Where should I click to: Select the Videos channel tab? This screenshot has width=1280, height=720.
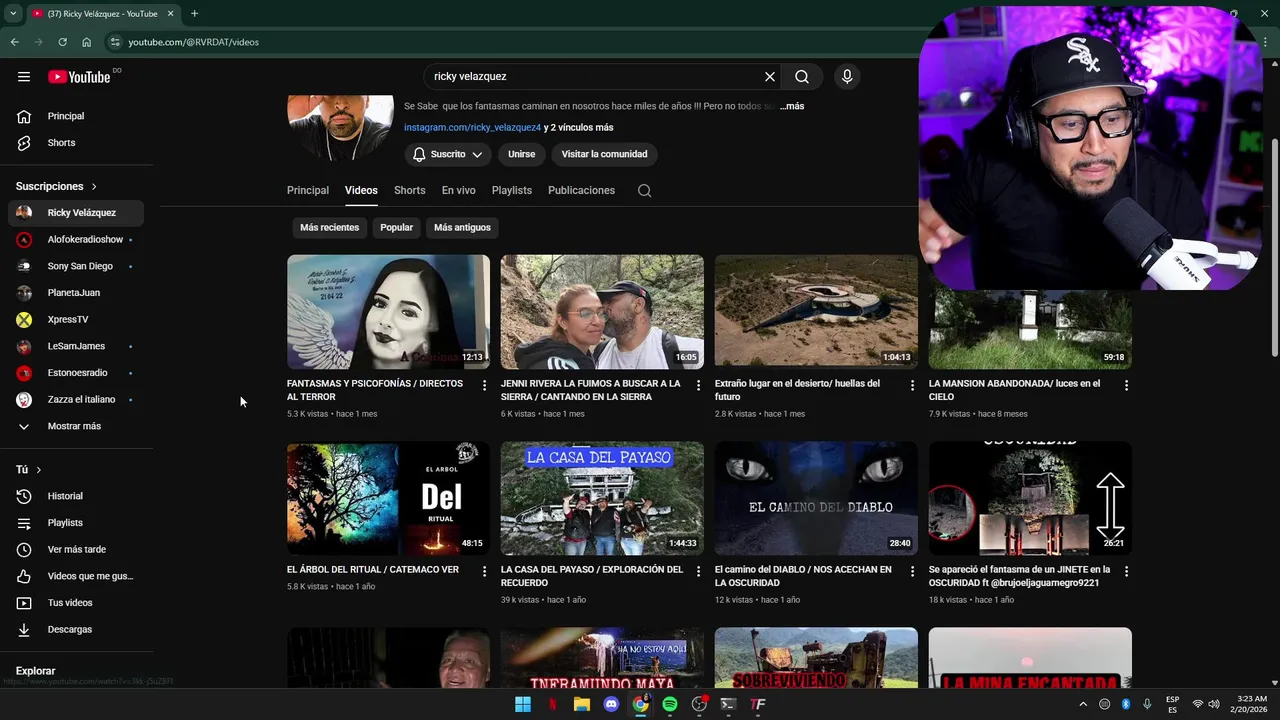point(361,190)
